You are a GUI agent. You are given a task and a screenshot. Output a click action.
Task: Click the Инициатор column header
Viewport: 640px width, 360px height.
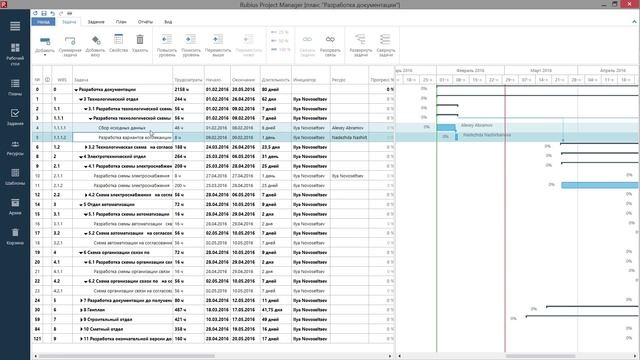311,80
